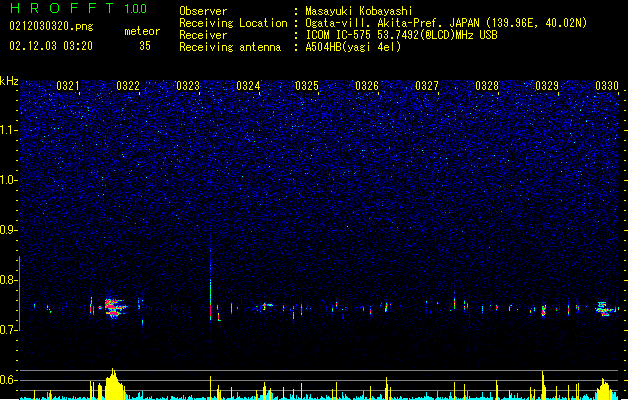This screenshot has height=400, width=629.
Task: Click the time marker 0324
Action: (x=248, y=86)
